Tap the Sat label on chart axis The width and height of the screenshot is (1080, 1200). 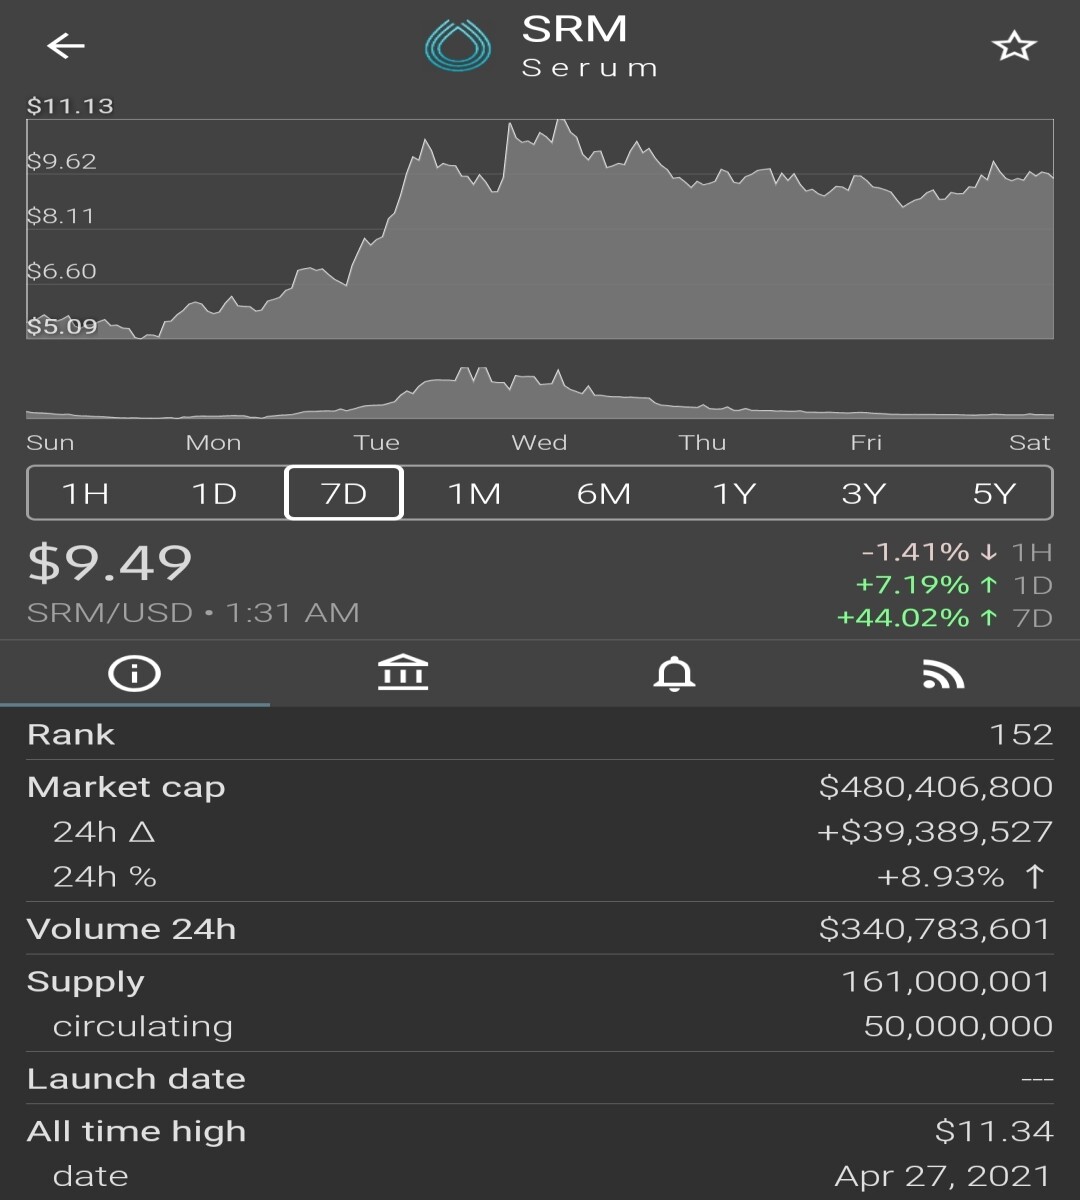1030,443
